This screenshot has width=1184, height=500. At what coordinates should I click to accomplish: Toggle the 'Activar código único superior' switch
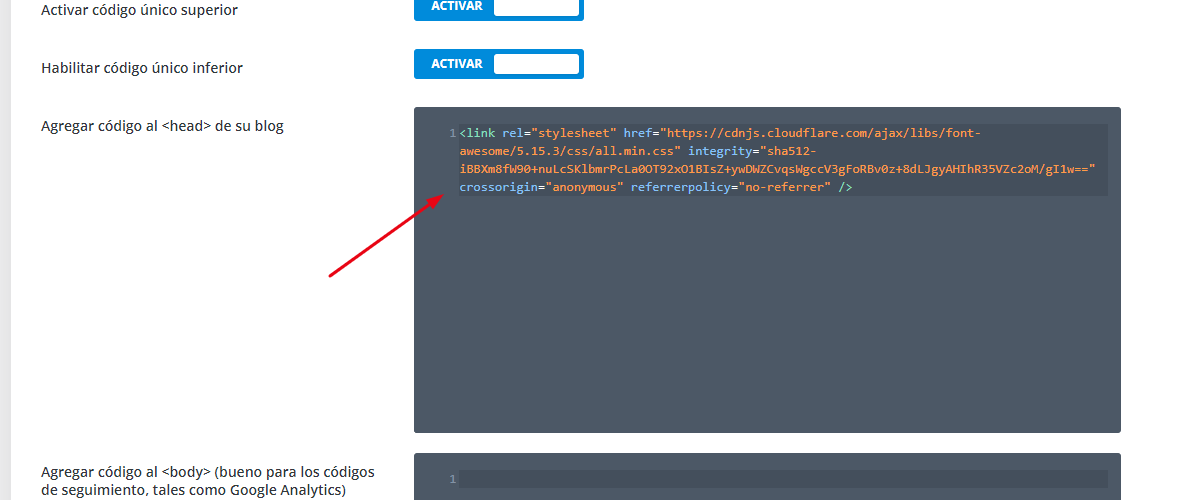(x=498, y=8)
